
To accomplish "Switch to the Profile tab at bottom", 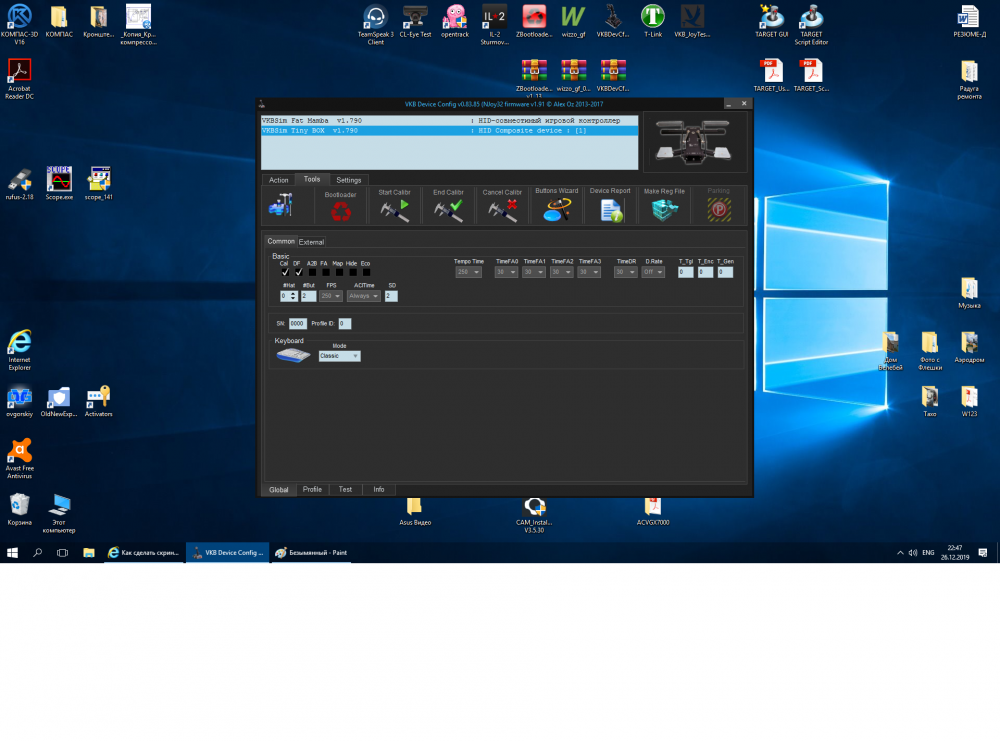I will click(x=312, y=490).
